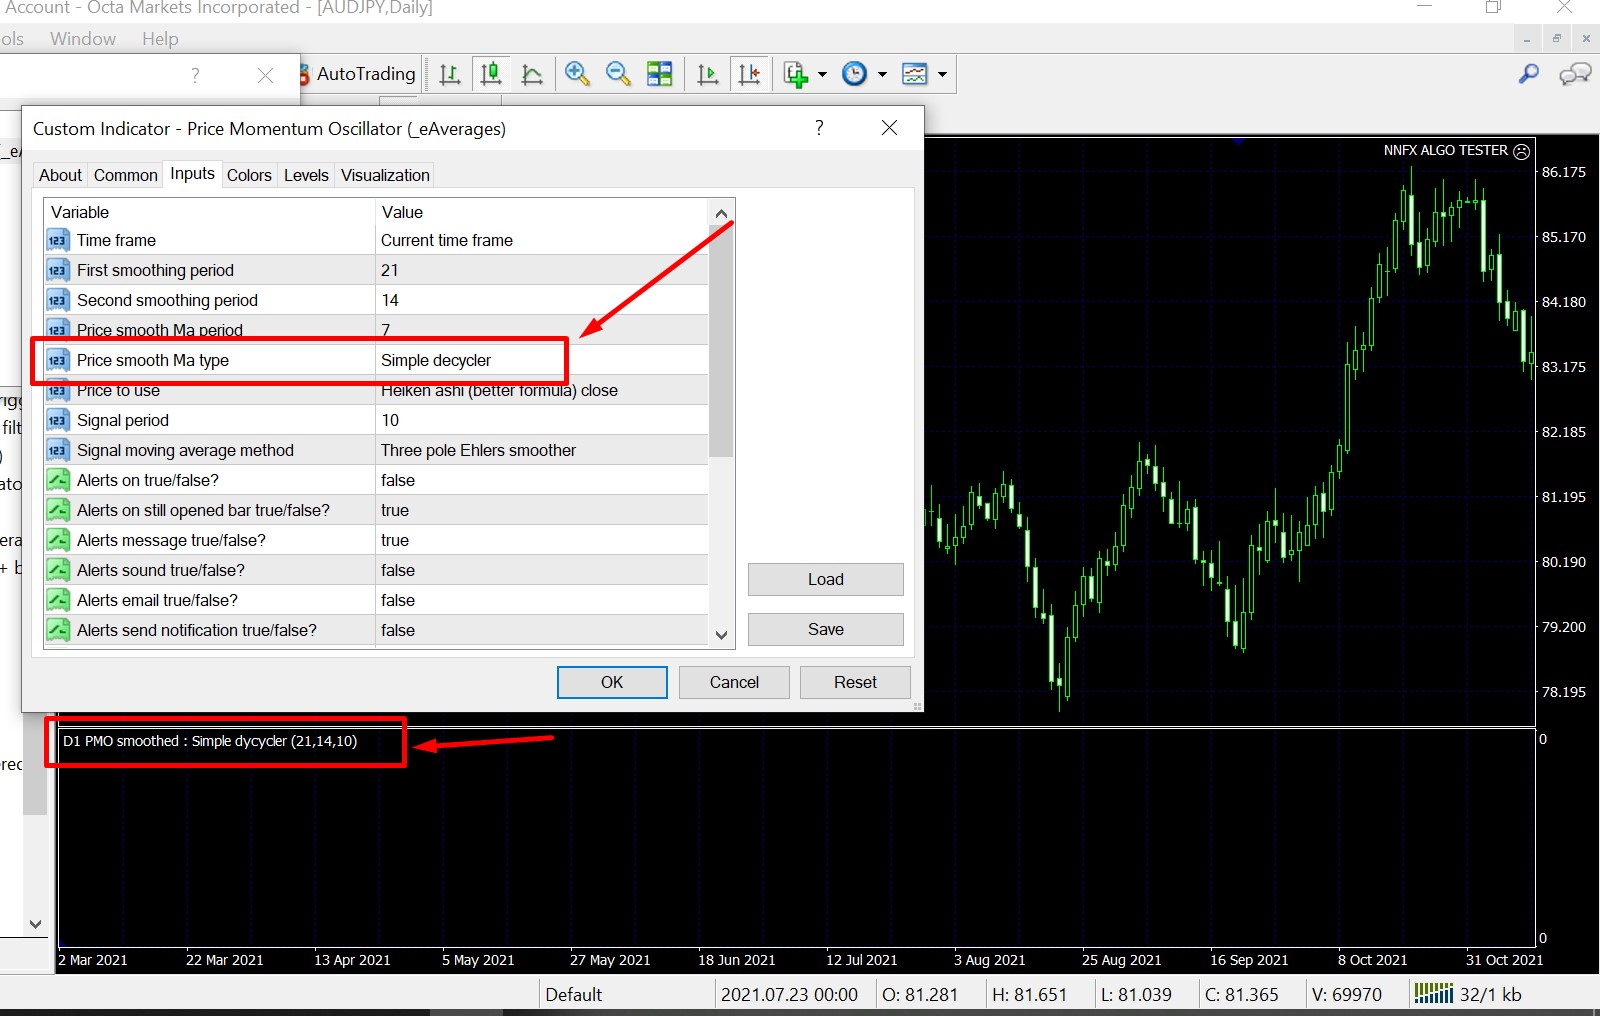Viewport: 1600px width, 1016px height.
Task: Zoom out of the chart
Action: tap(618, 74)
